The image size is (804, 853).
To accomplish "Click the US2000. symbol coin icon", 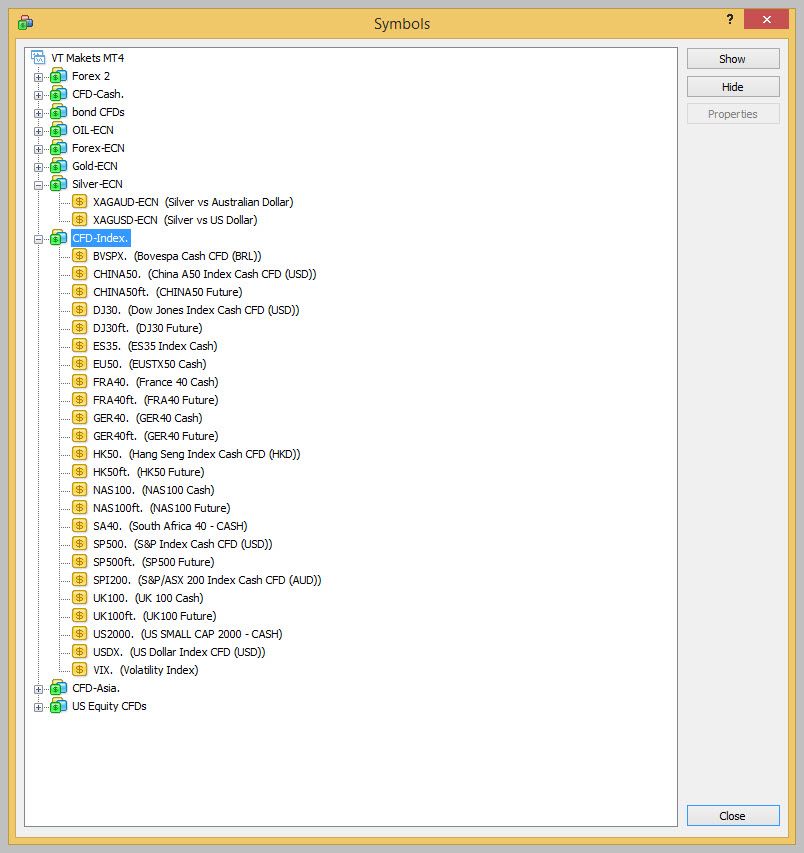I will coord(79,633).
